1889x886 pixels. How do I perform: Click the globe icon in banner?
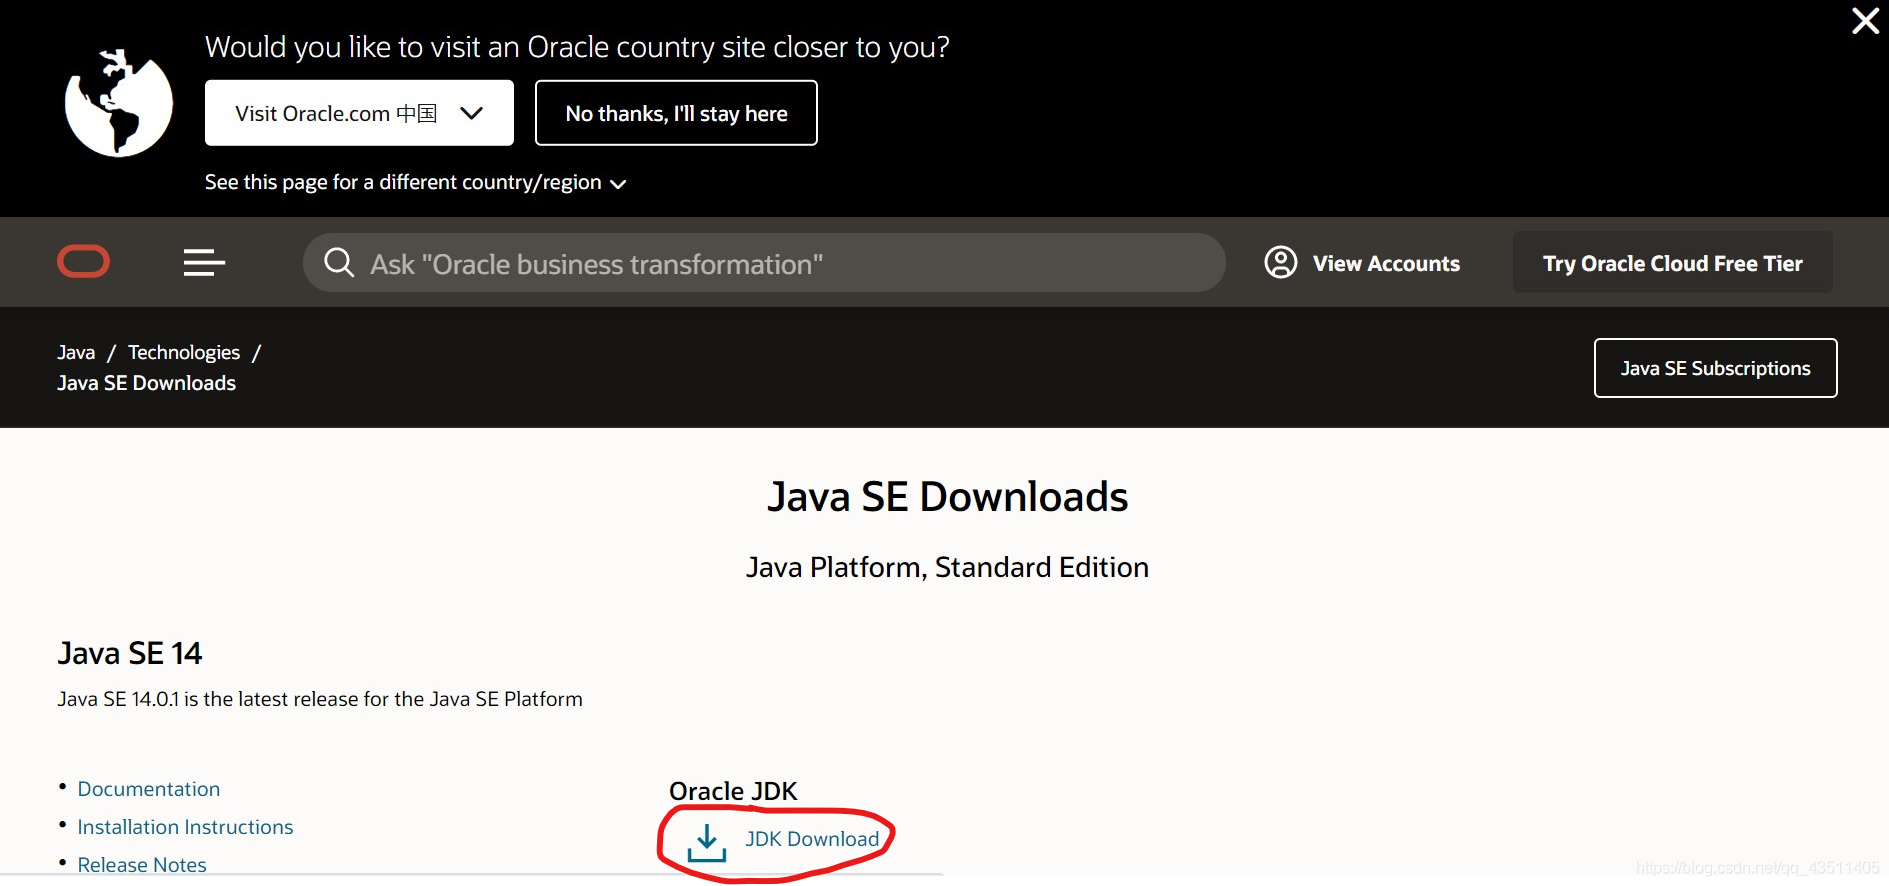[119, 103]
